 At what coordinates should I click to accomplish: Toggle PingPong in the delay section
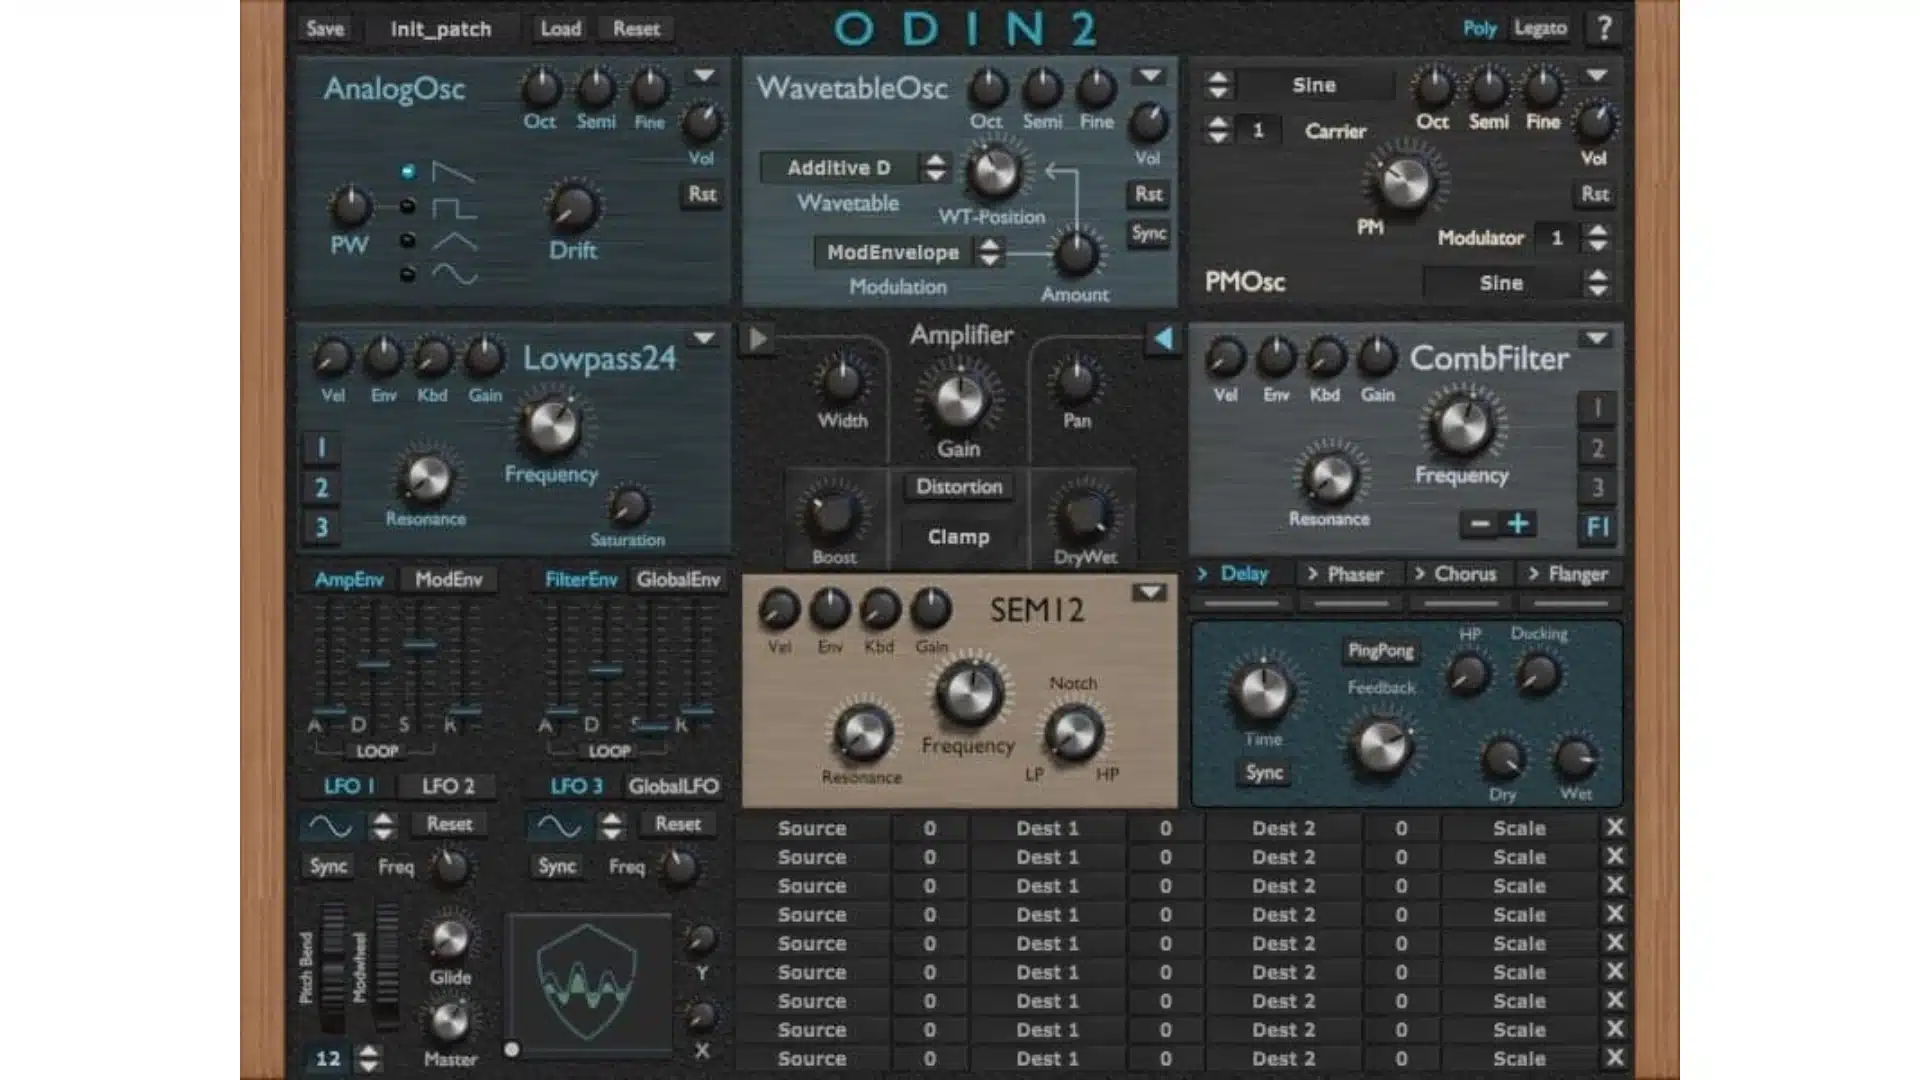coord(1381,651)
